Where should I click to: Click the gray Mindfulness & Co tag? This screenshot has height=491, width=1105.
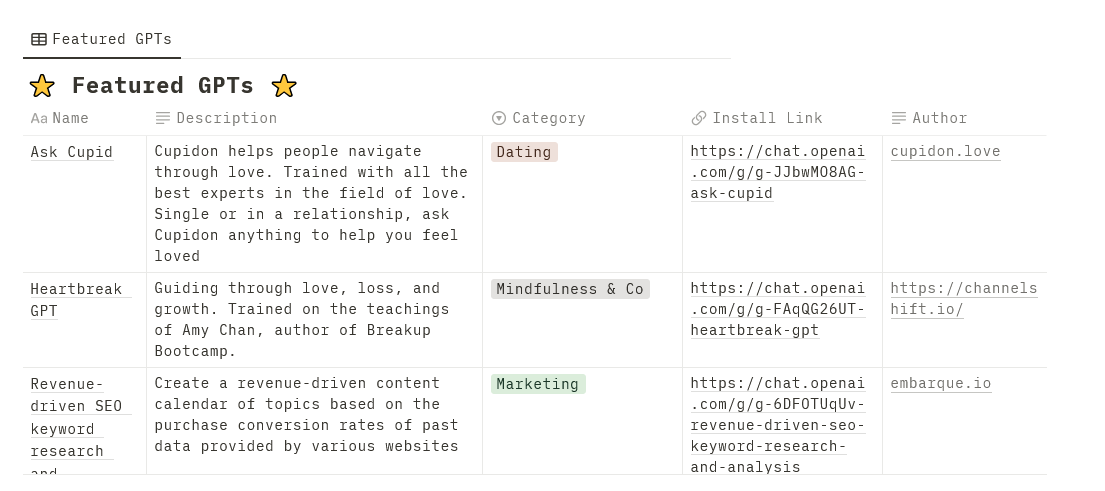coord(570,290)
